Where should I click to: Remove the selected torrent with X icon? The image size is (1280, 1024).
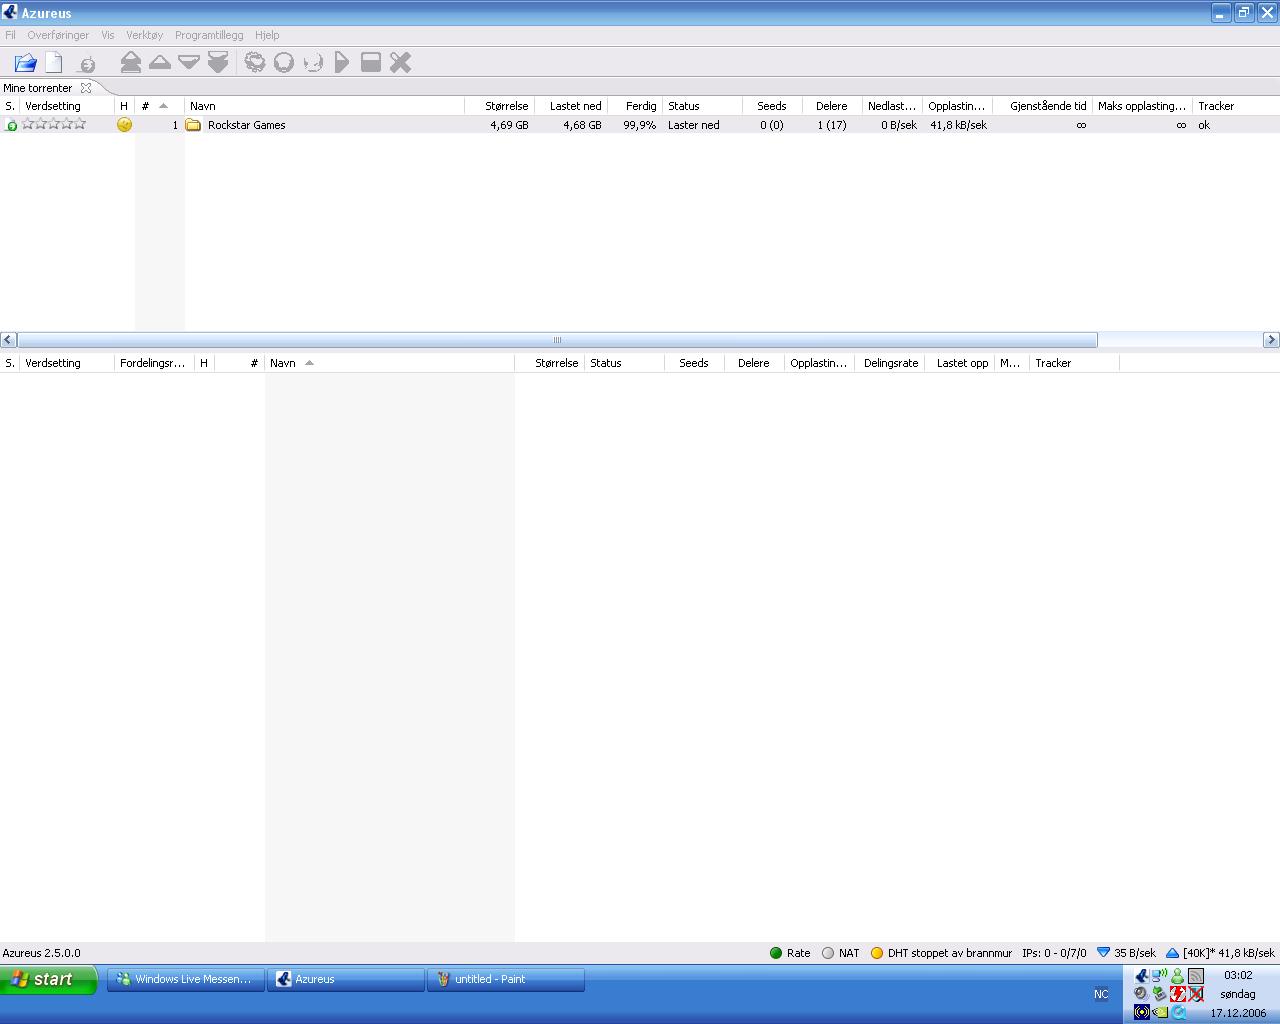[x=400, y=63]
